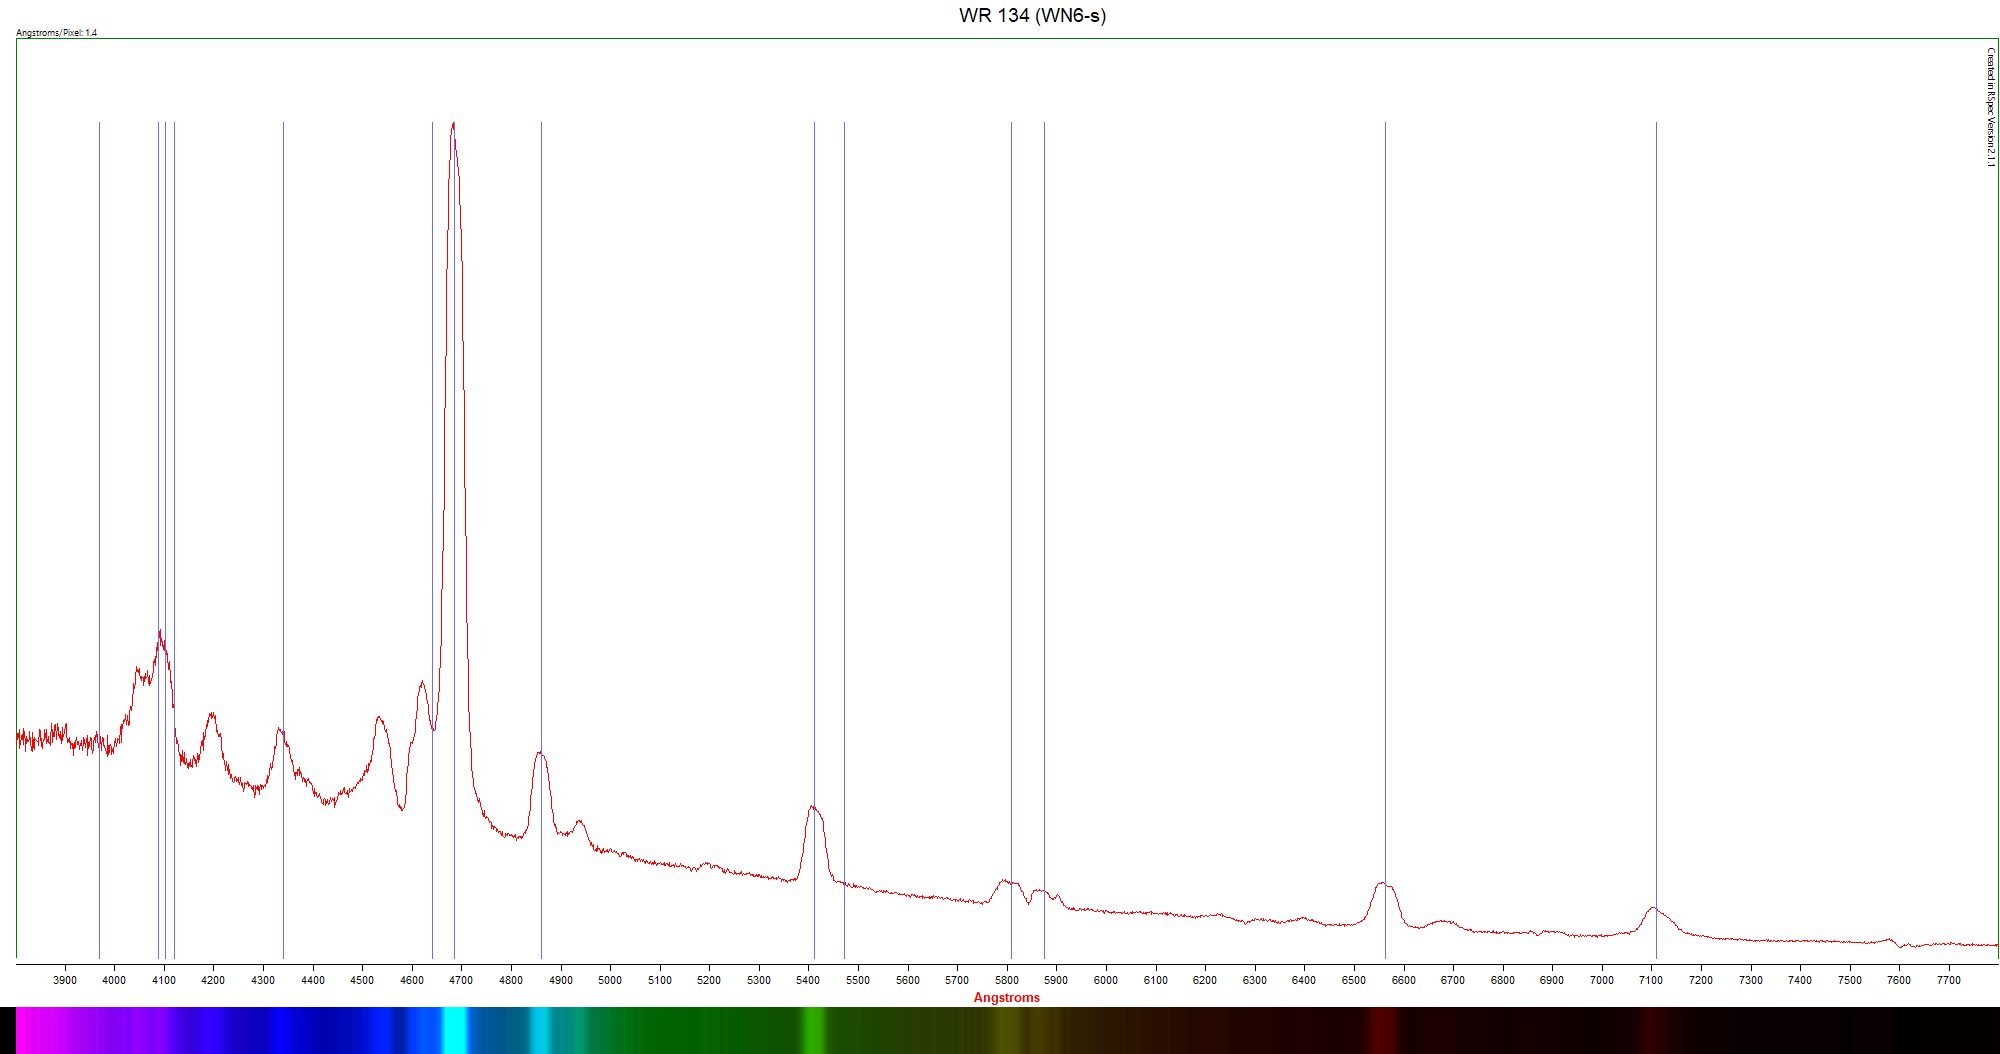2000x1054 pixels.
Task: Click the chart title WR 134 (WN6-s)
Action: (1032, 15)
